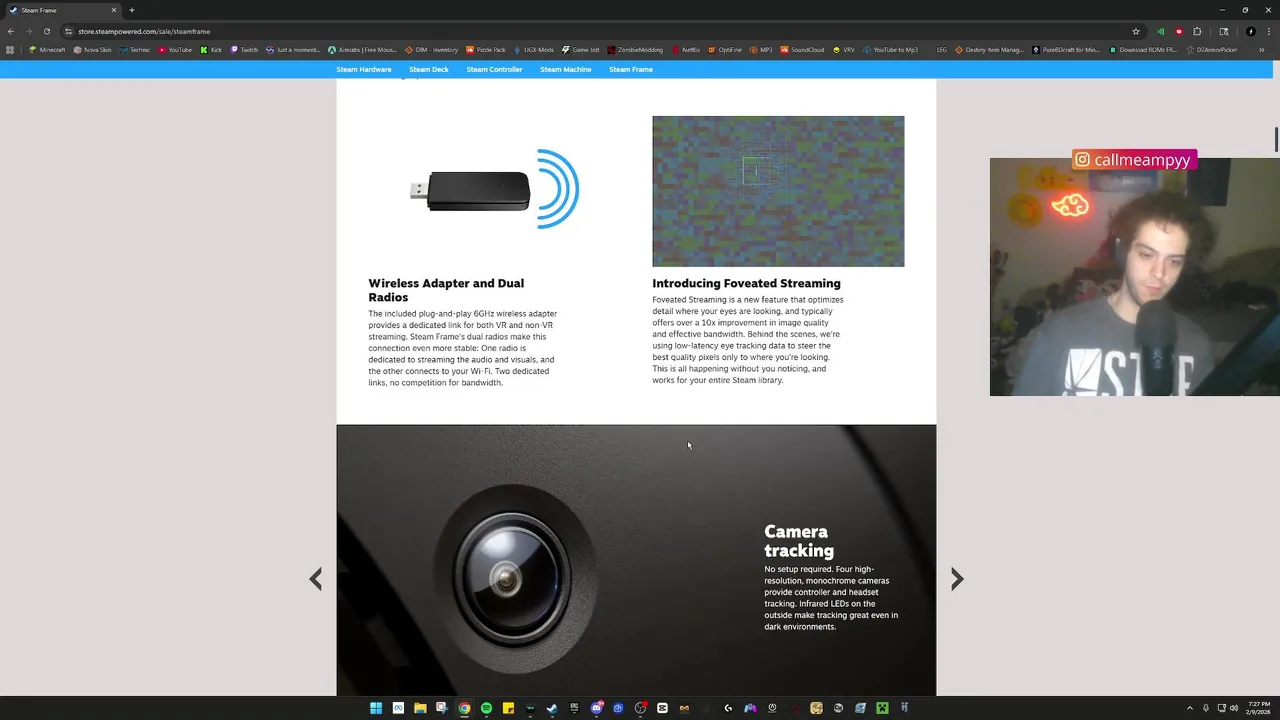Click the Camera tracking heading
Viewport: 1280px width, 720px height.
(x=799, y=541)
